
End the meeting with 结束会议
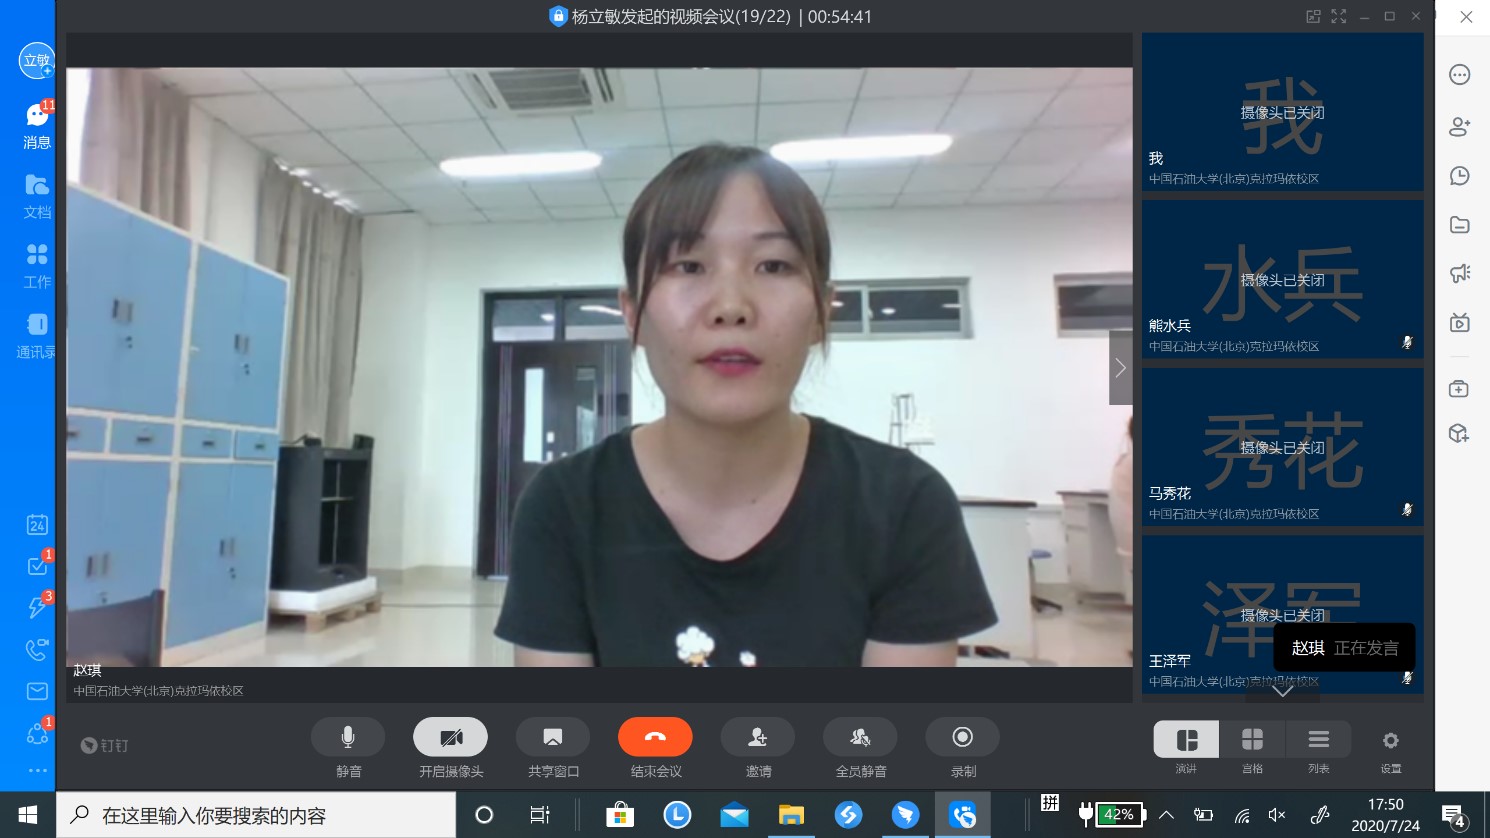pos(655,738)
